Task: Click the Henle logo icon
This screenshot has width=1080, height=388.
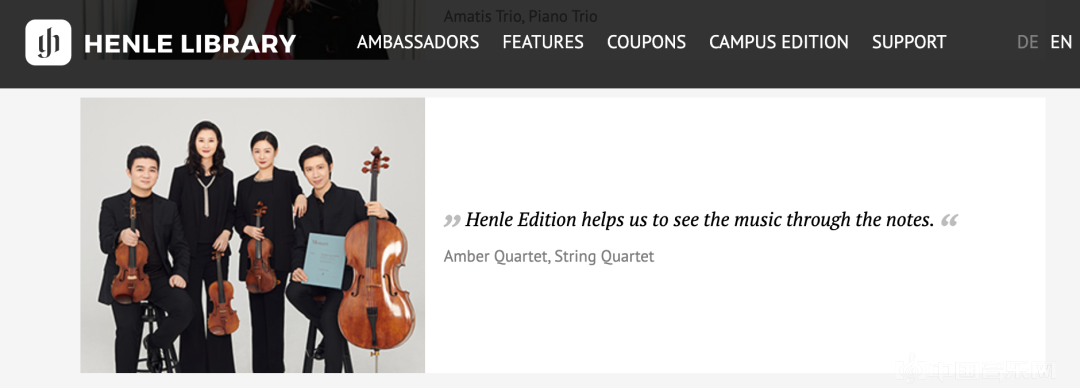Action: 48,43
